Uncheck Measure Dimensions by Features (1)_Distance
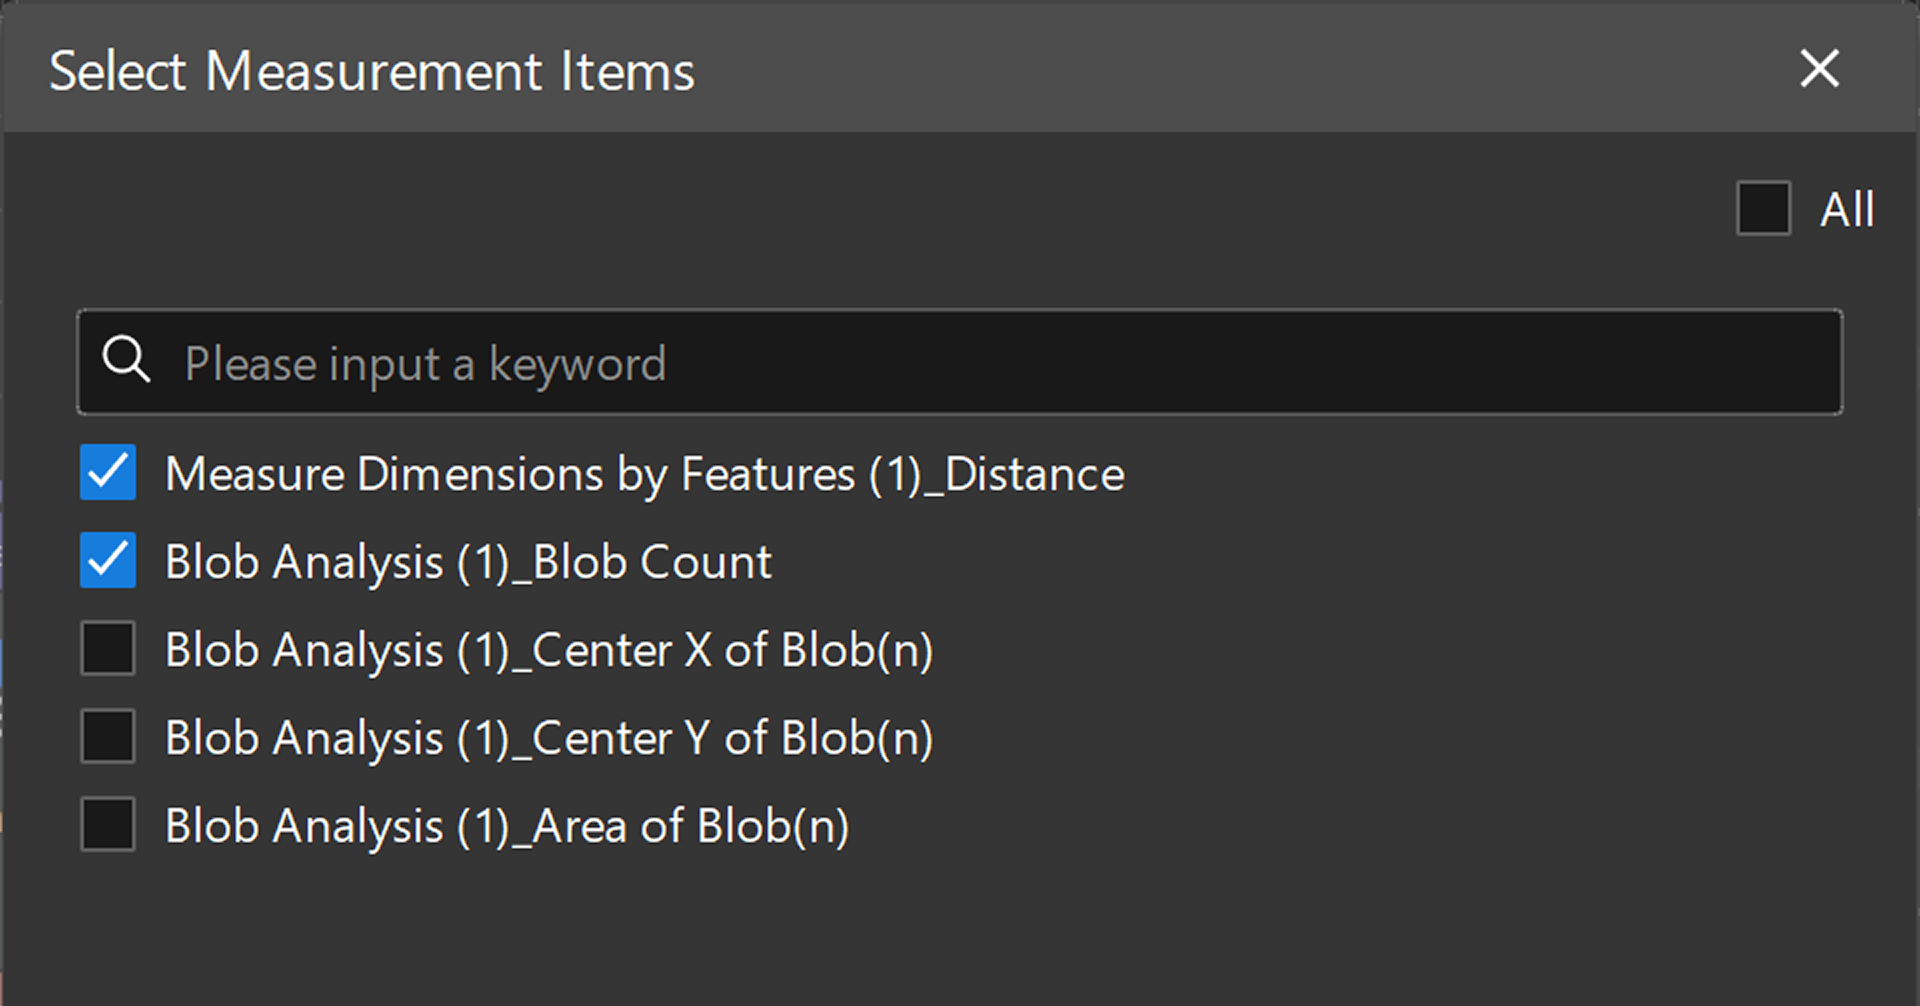Image resolution: width=1920 pixels, height=1006 pixels. tap(107, 473)
